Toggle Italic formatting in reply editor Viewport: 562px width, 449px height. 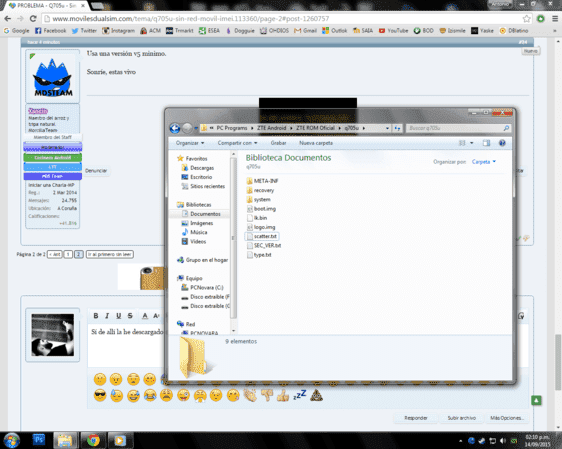(x=107, y=316)
